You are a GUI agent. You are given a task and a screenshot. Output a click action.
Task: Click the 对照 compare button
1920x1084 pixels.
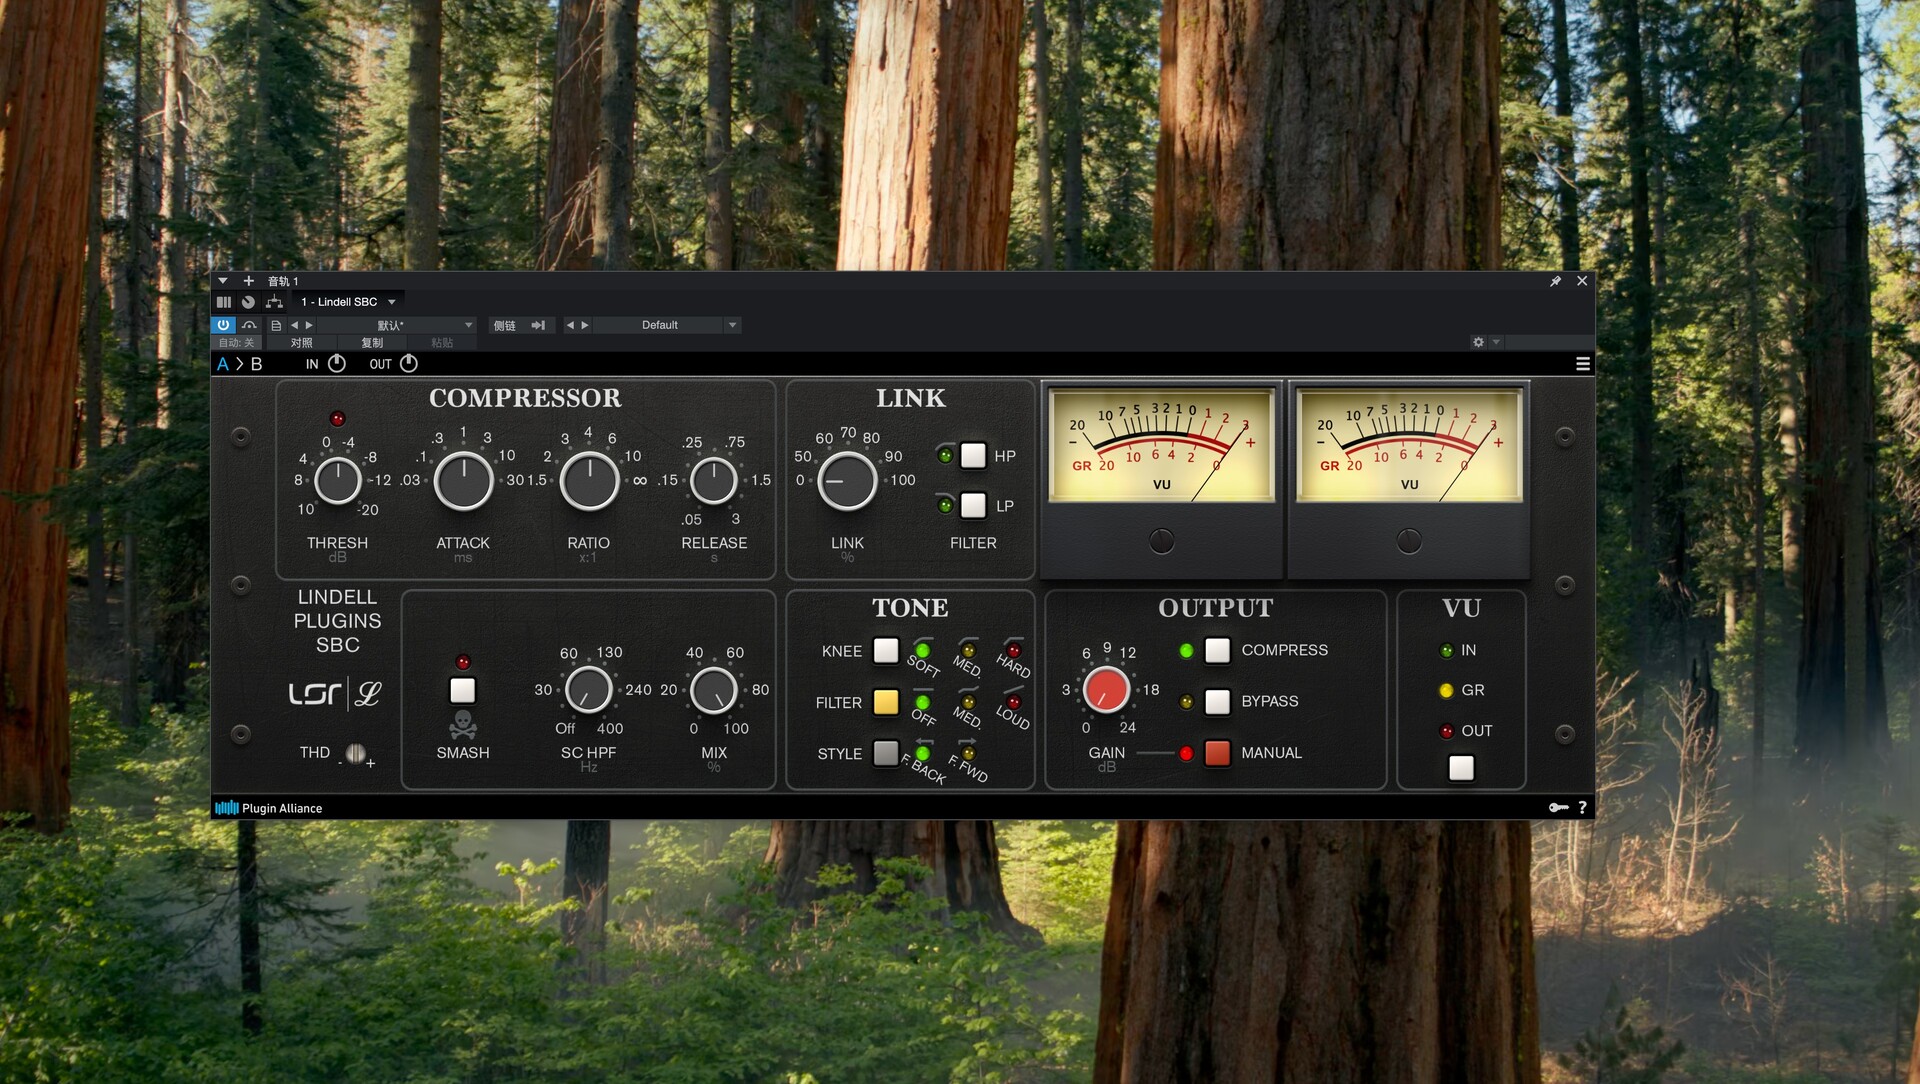tap(301, 343)
